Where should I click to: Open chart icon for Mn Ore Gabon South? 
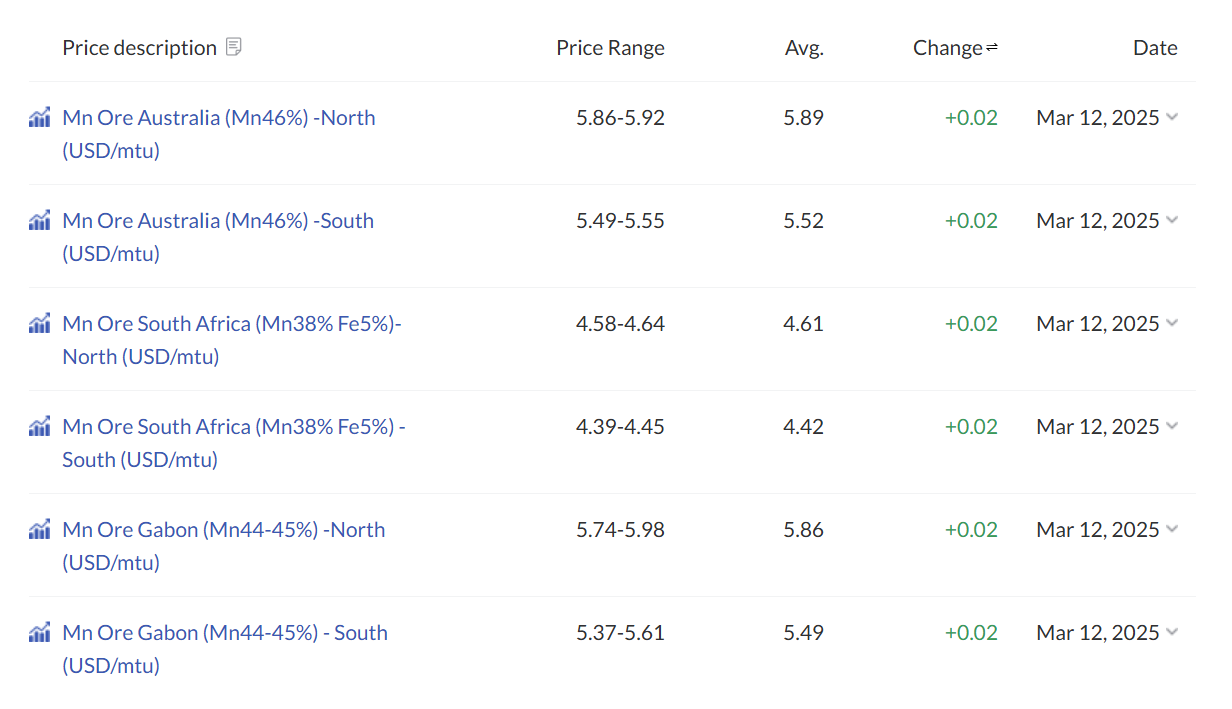pos(39,633)
